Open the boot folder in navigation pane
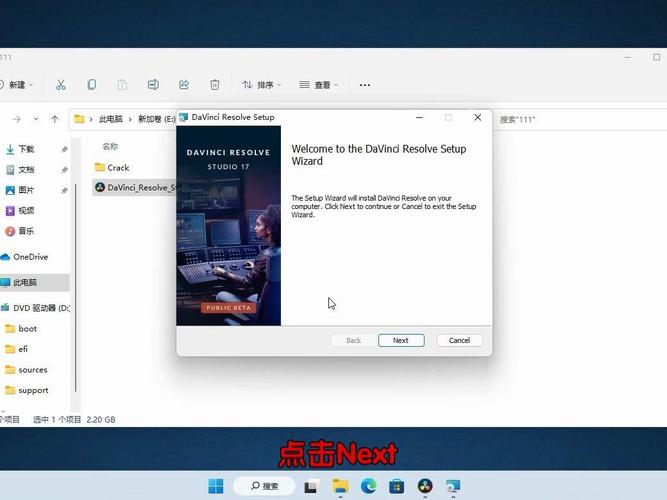Viewport: 667px width, 500px height. pos(21,329)
